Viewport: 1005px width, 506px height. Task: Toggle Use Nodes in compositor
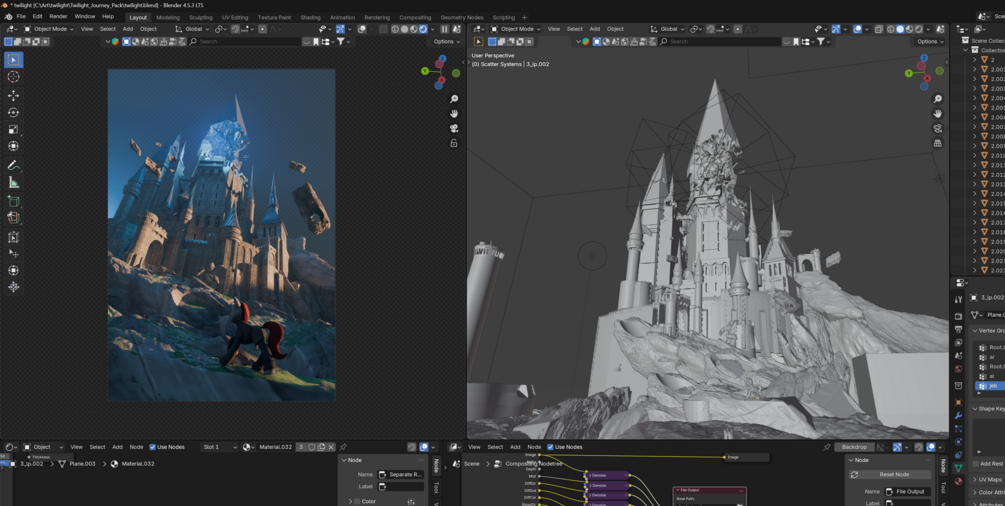(x=567, y=447)
